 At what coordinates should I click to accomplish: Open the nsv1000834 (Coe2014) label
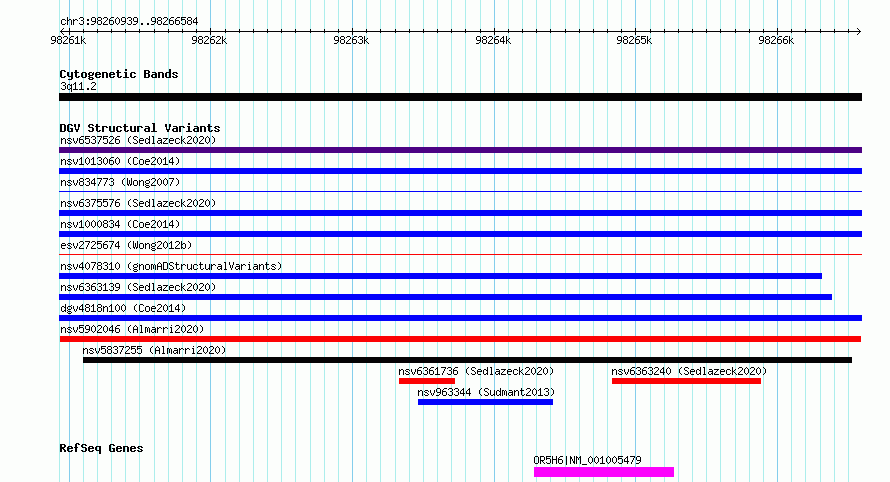click(120, 224)
